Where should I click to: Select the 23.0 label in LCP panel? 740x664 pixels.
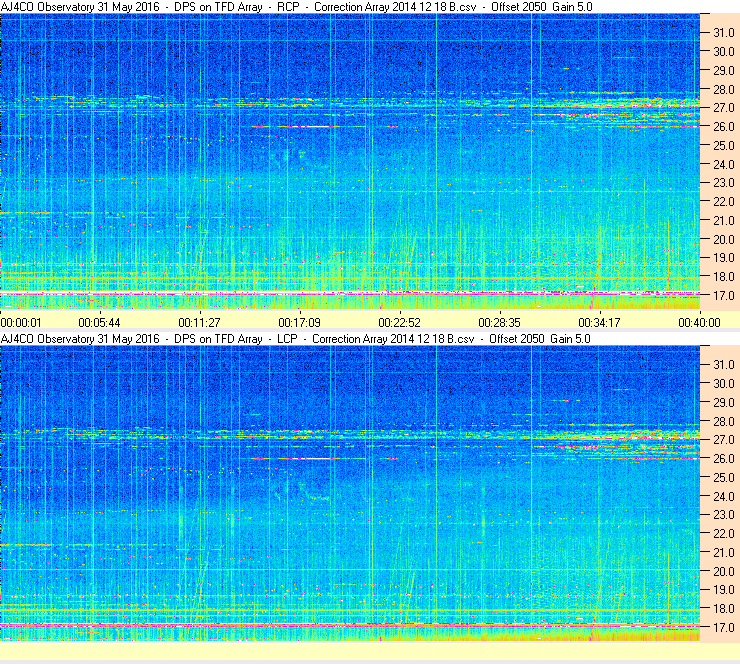pyautogui.click(x=723, y=515)
